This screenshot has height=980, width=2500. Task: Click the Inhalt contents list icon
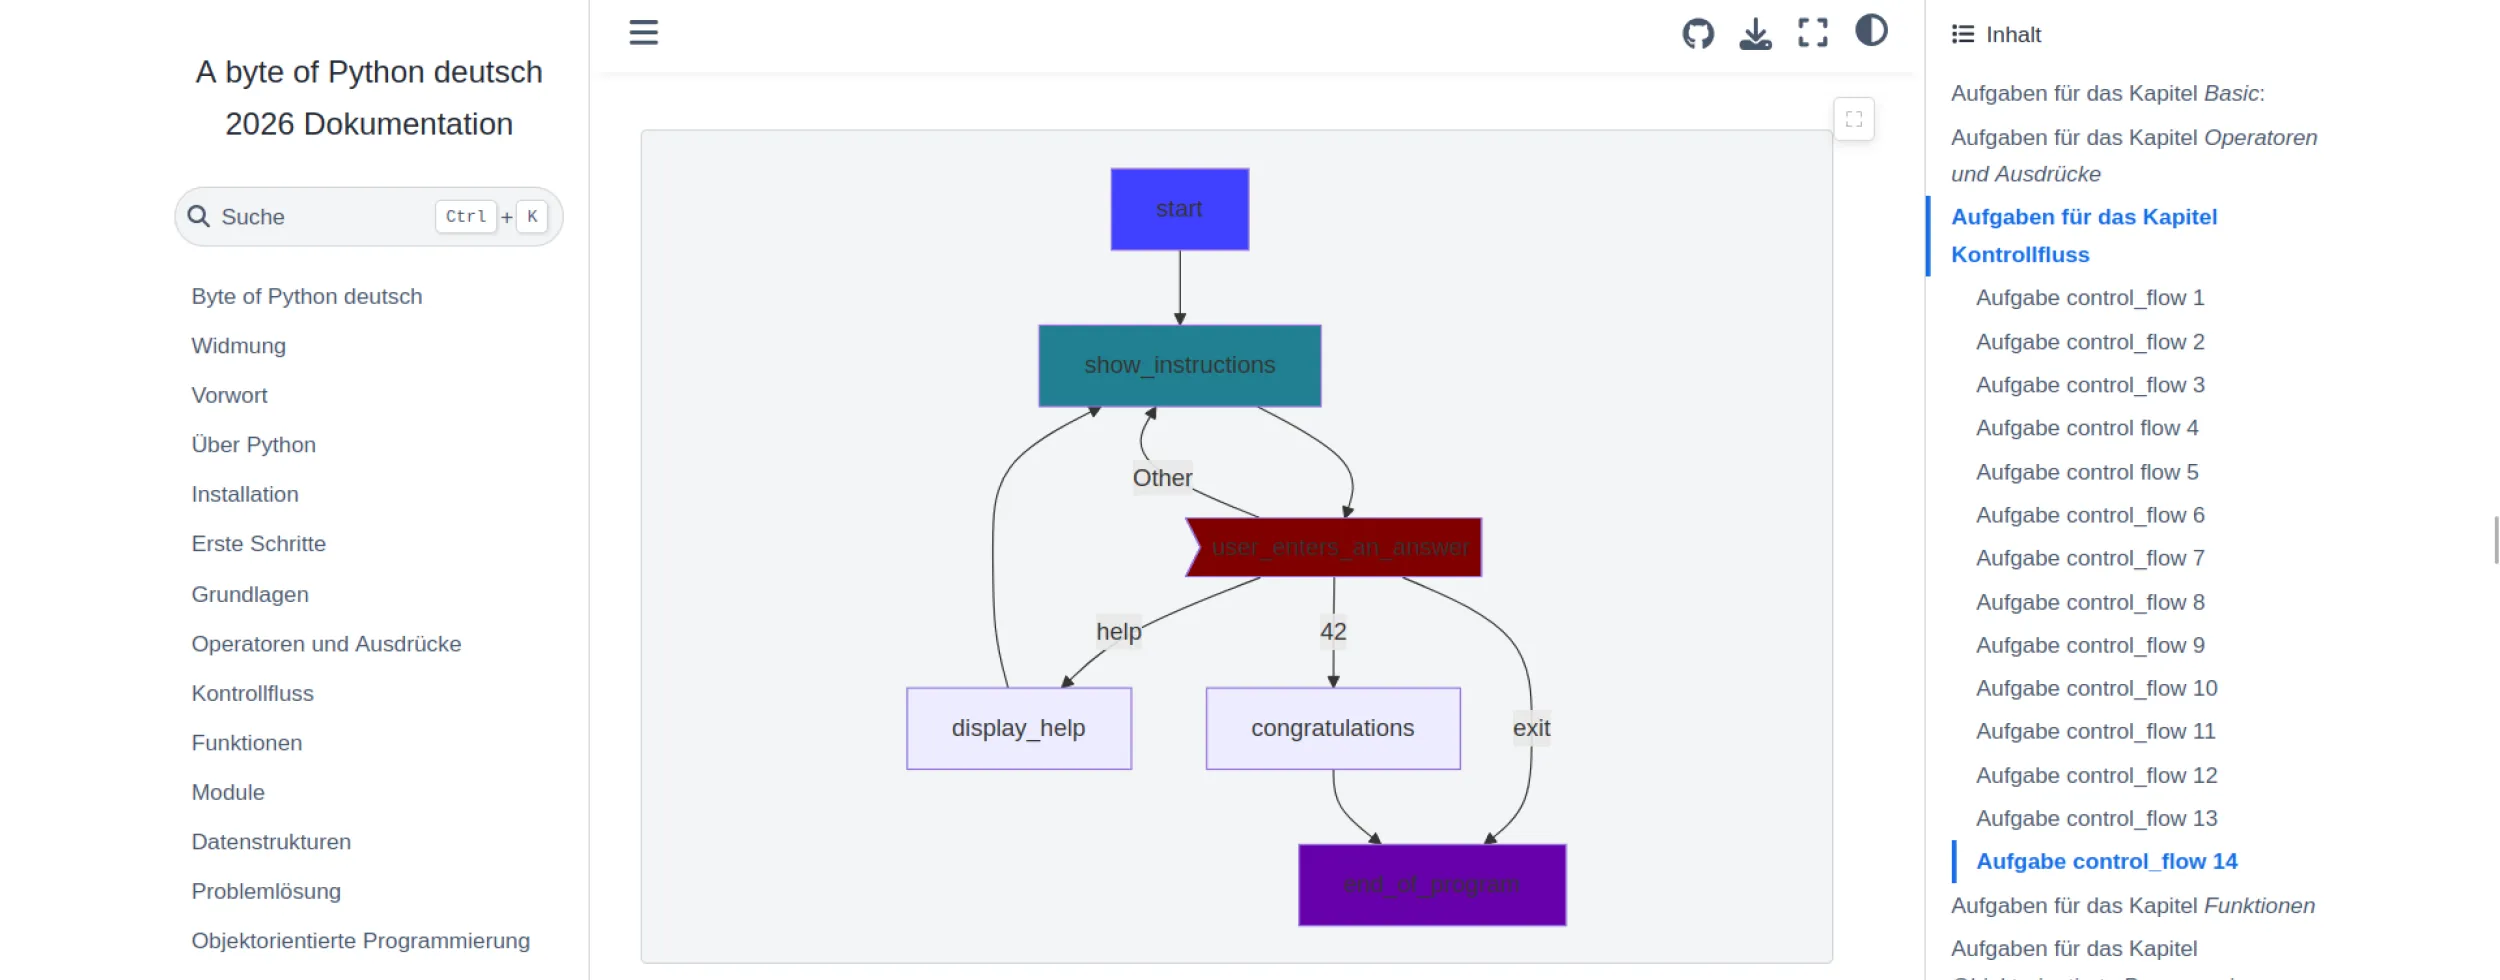(x=1963, y=34)
